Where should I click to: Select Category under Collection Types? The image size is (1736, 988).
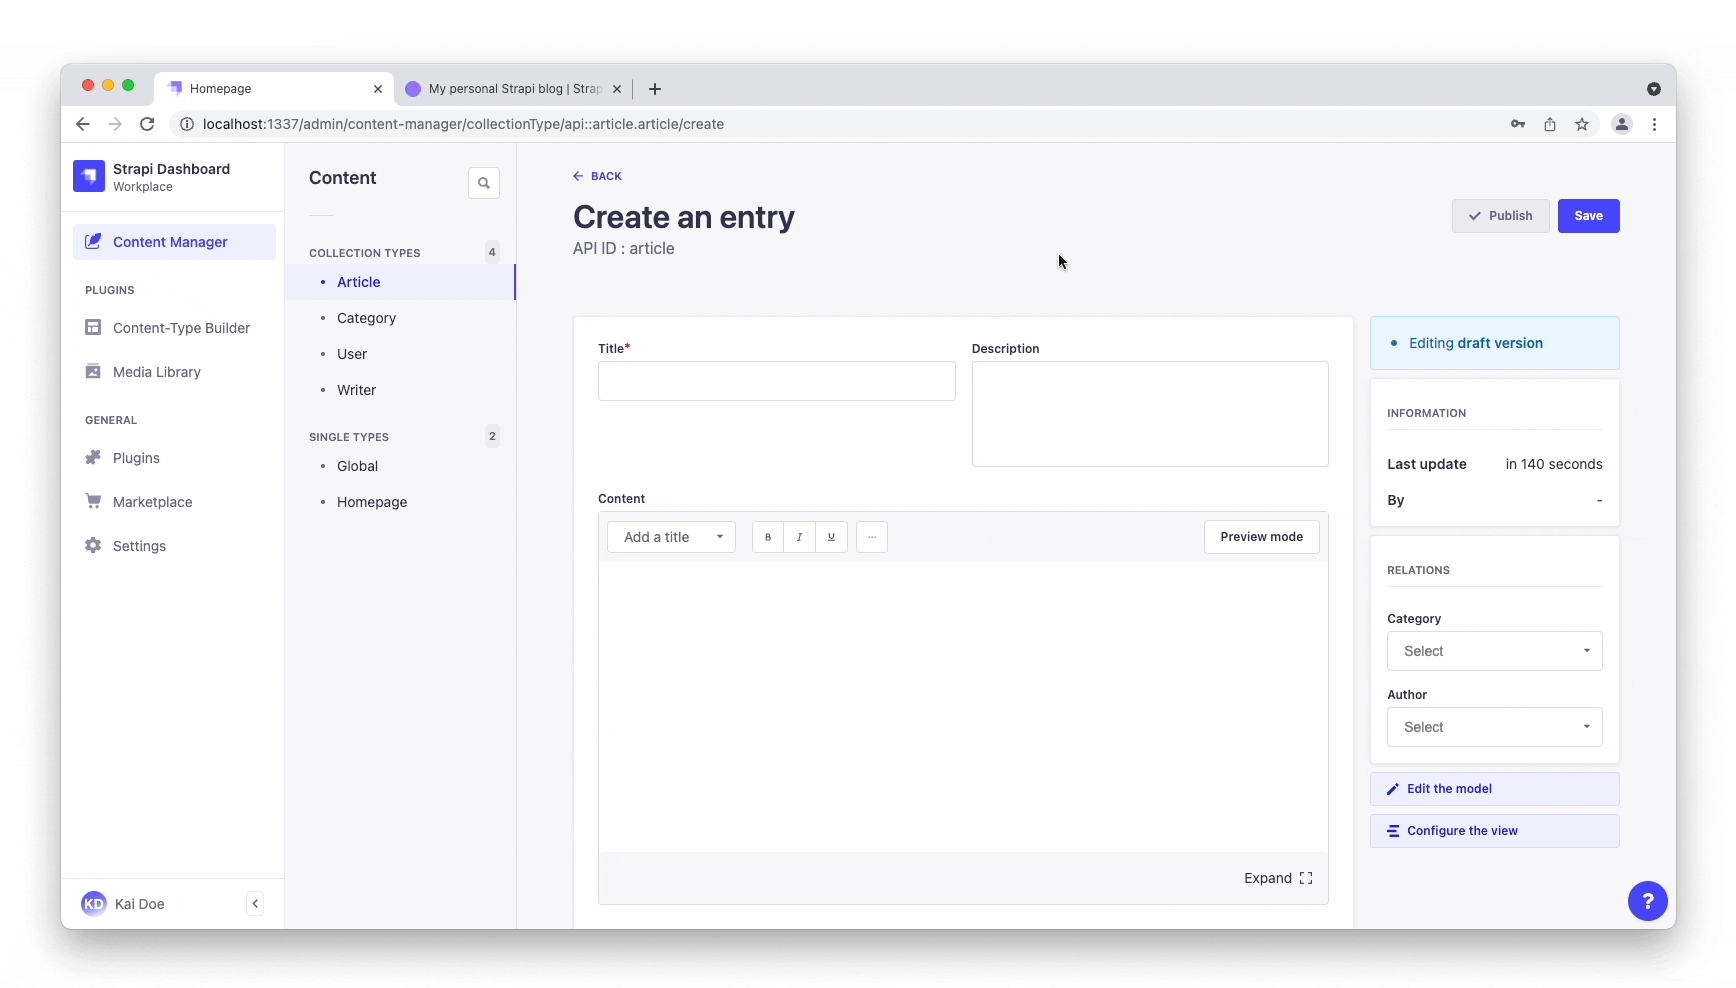(x=366, y=318)
